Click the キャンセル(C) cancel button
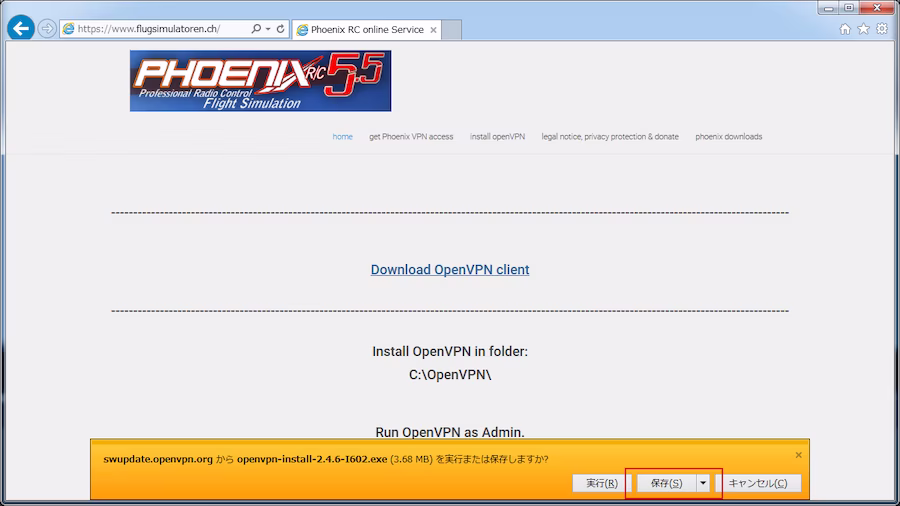This screenshot has height=506, width=900. pos(758,483)
